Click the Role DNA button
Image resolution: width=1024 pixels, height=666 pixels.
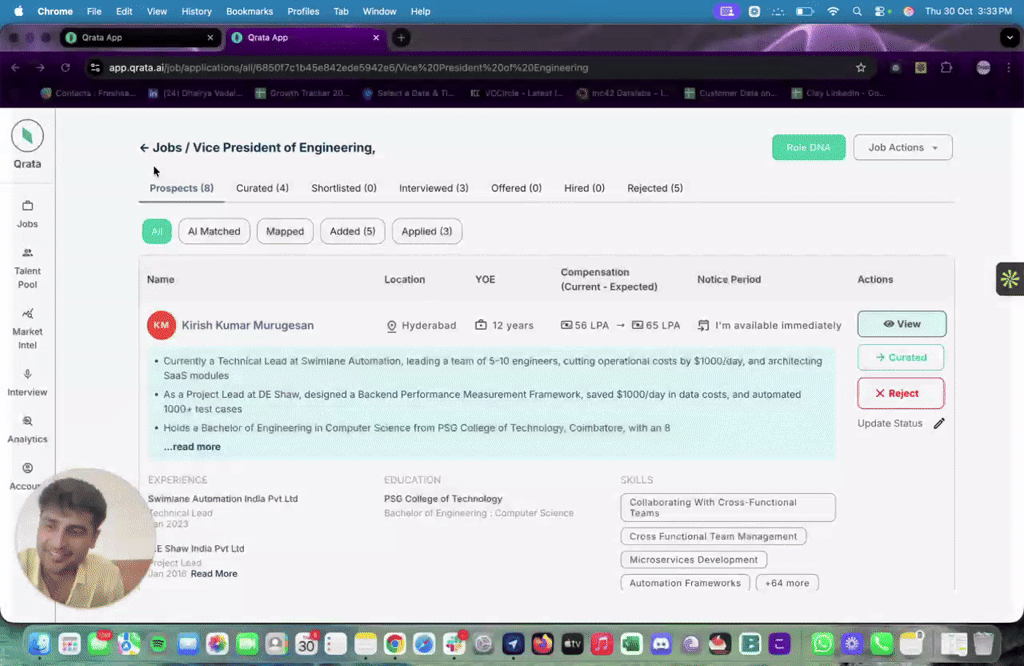point(808,148)
